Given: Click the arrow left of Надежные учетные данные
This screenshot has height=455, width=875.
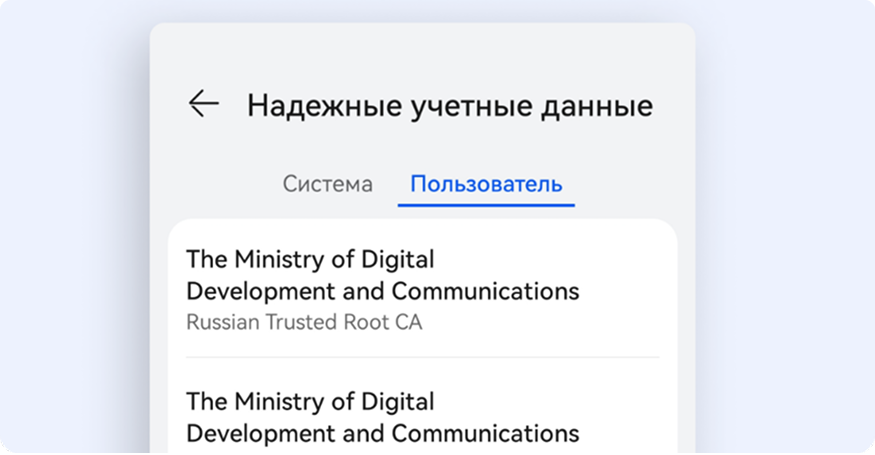Looking at the screenshot, I should [x=204, y=104].
